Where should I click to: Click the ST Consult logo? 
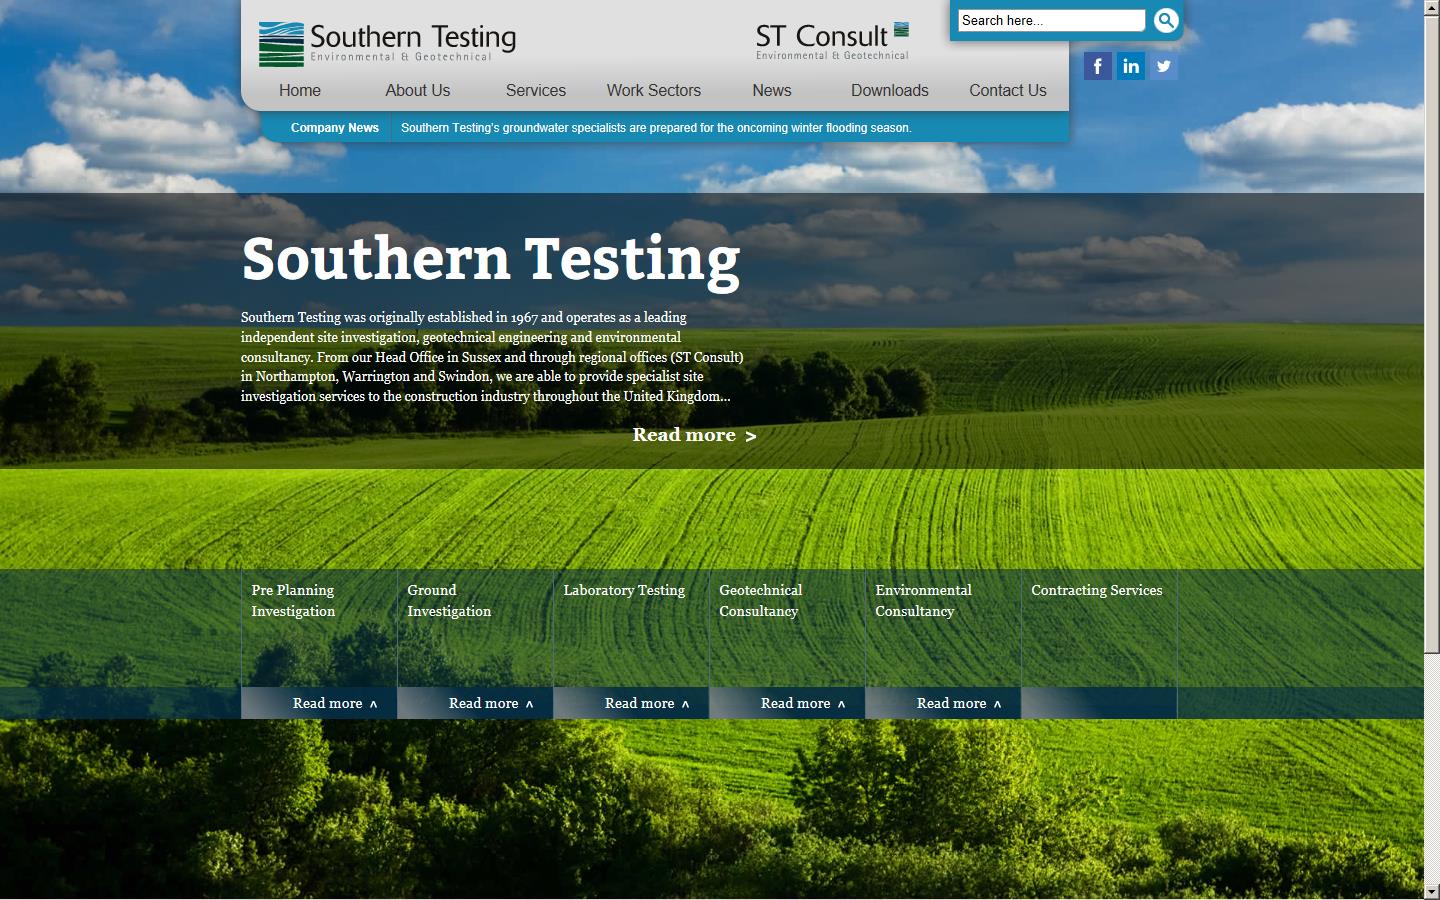tap(832, 41)
